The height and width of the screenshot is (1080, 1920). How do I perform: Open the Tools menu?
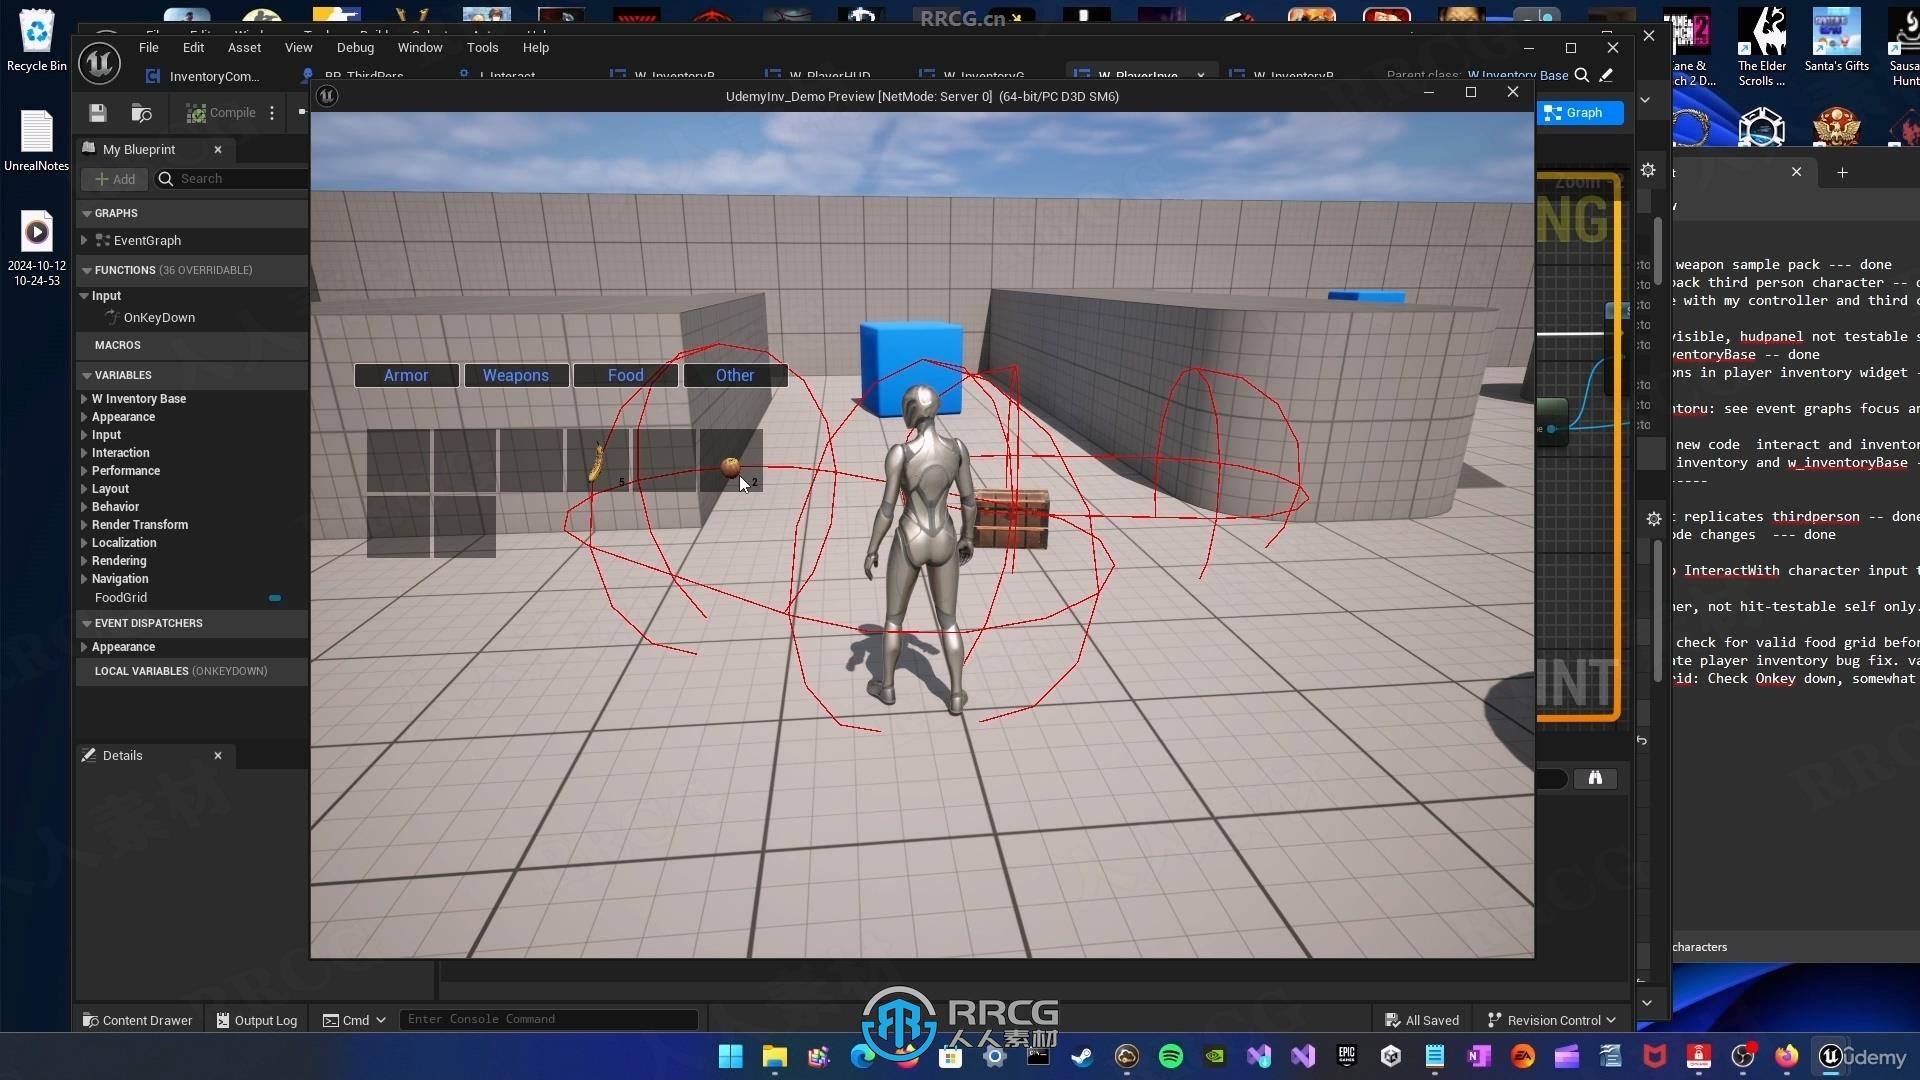(x=482, y=47)
